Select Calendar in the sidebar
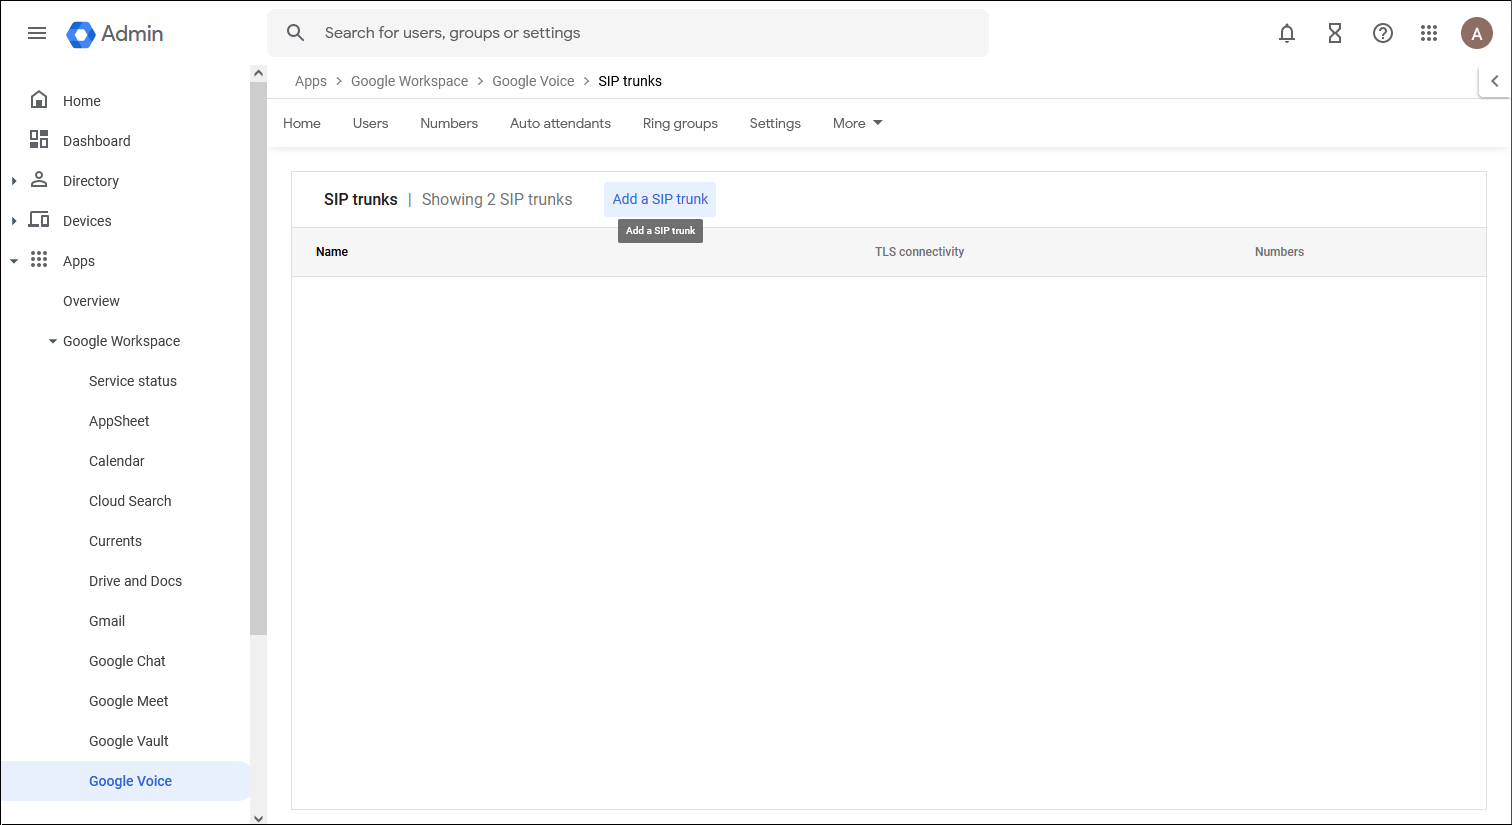This screenshot has width=1512, height=825. 117,461
